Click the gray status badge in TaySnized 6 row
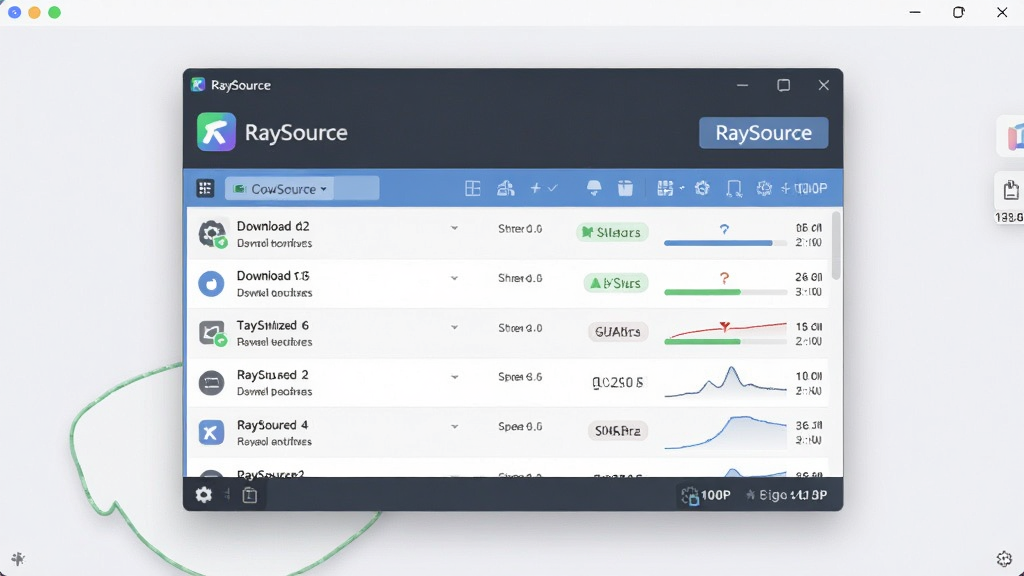This screenshot has height=576, width=1024. [618, 332]
